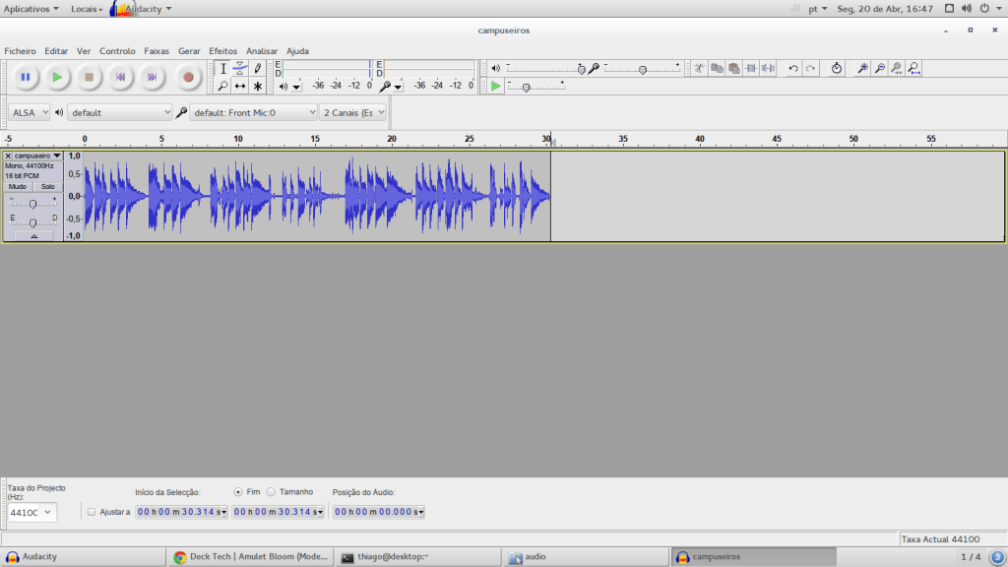
Task: Open the Efeitos menu
Action: (223, 51)
